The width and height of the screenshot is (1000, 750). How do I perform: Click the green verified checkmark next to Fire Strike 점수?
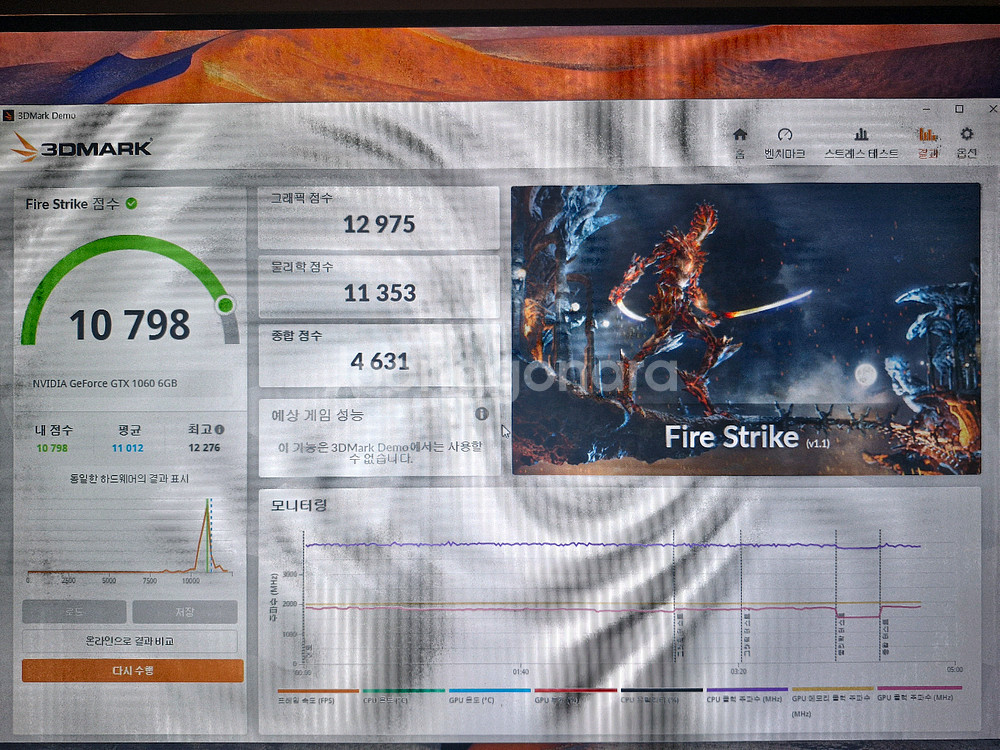click(131, 203)
